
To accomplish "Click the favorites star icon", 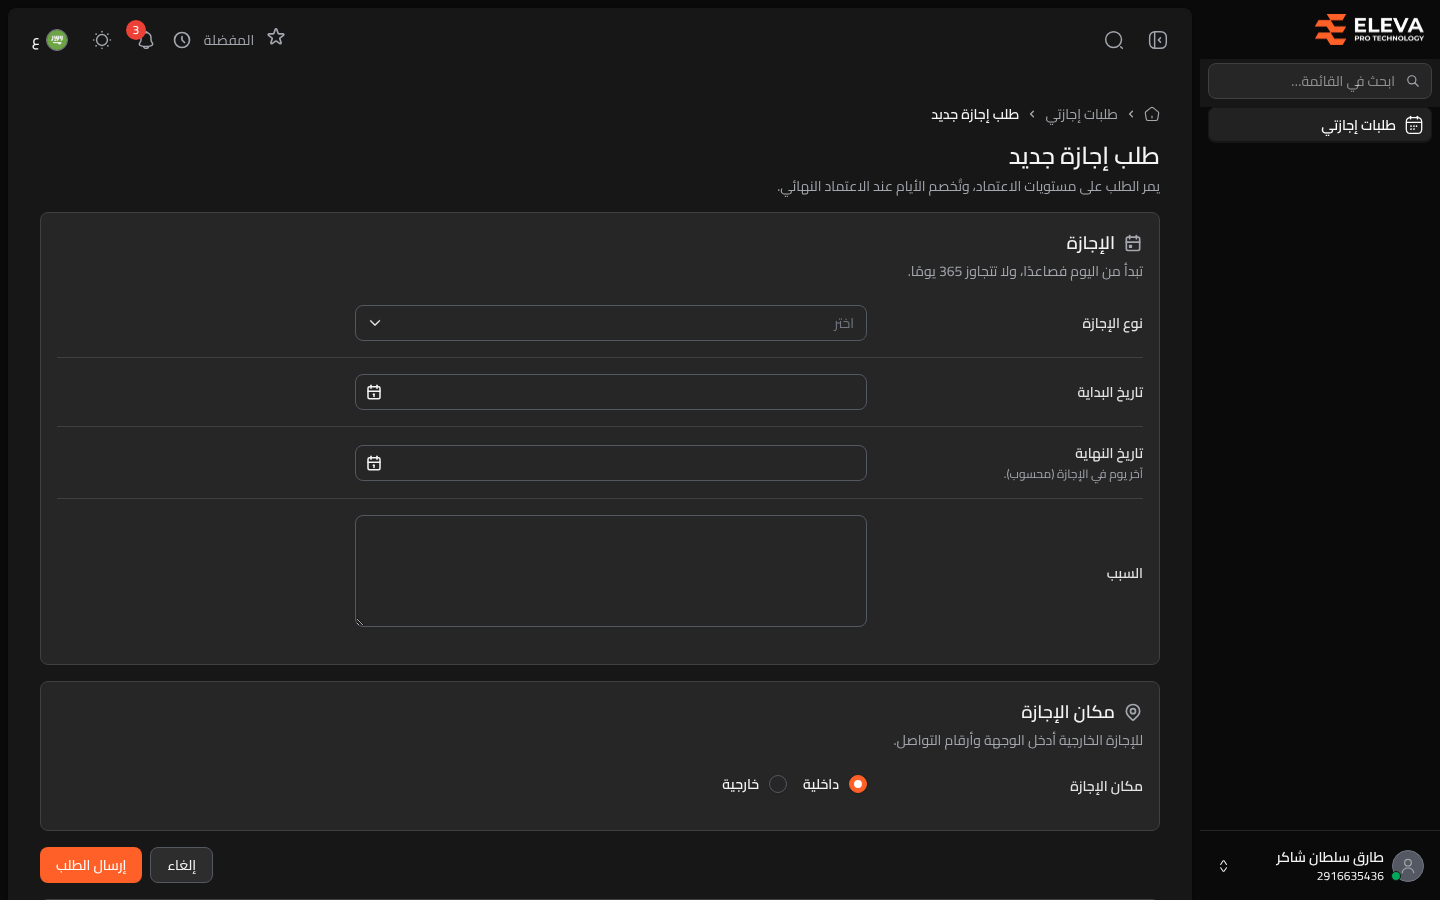I will [276, 38].
